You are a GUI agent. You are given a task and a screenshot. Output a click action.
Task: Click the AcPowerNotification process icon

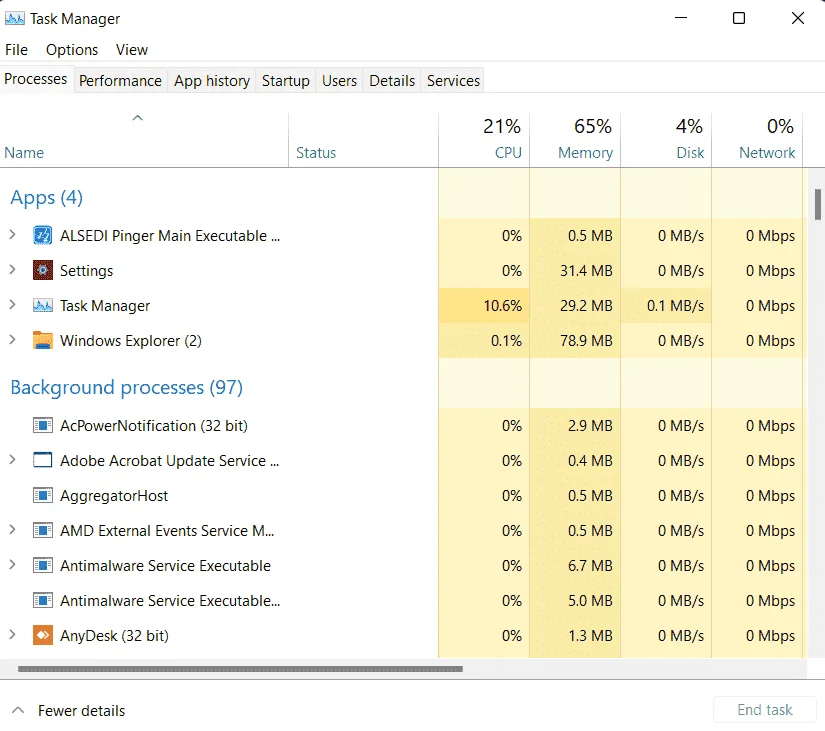coord(43,425)
